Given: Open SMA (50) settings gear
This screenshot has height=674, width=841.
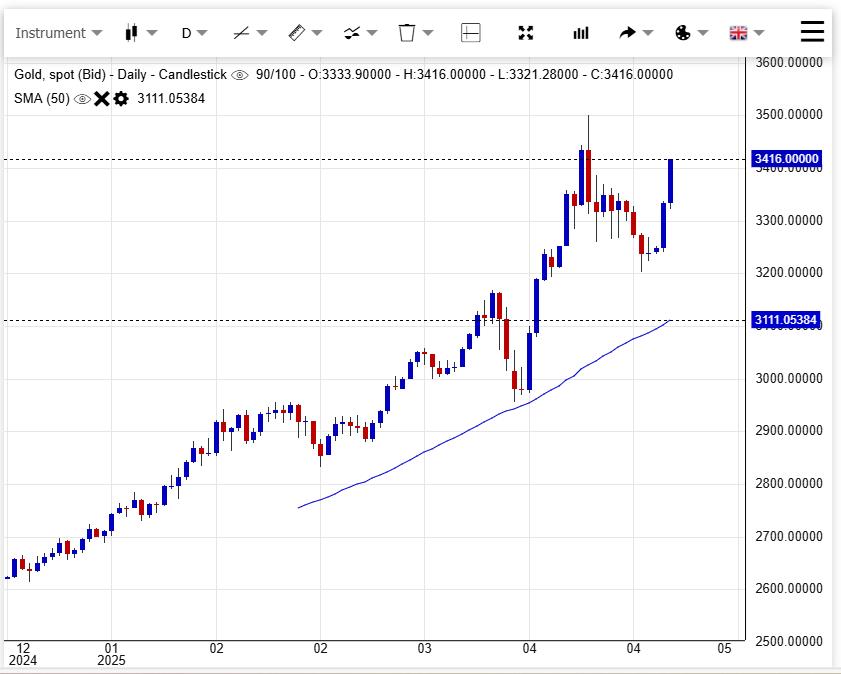Looking at the screenshot, I should click(121, 98).
